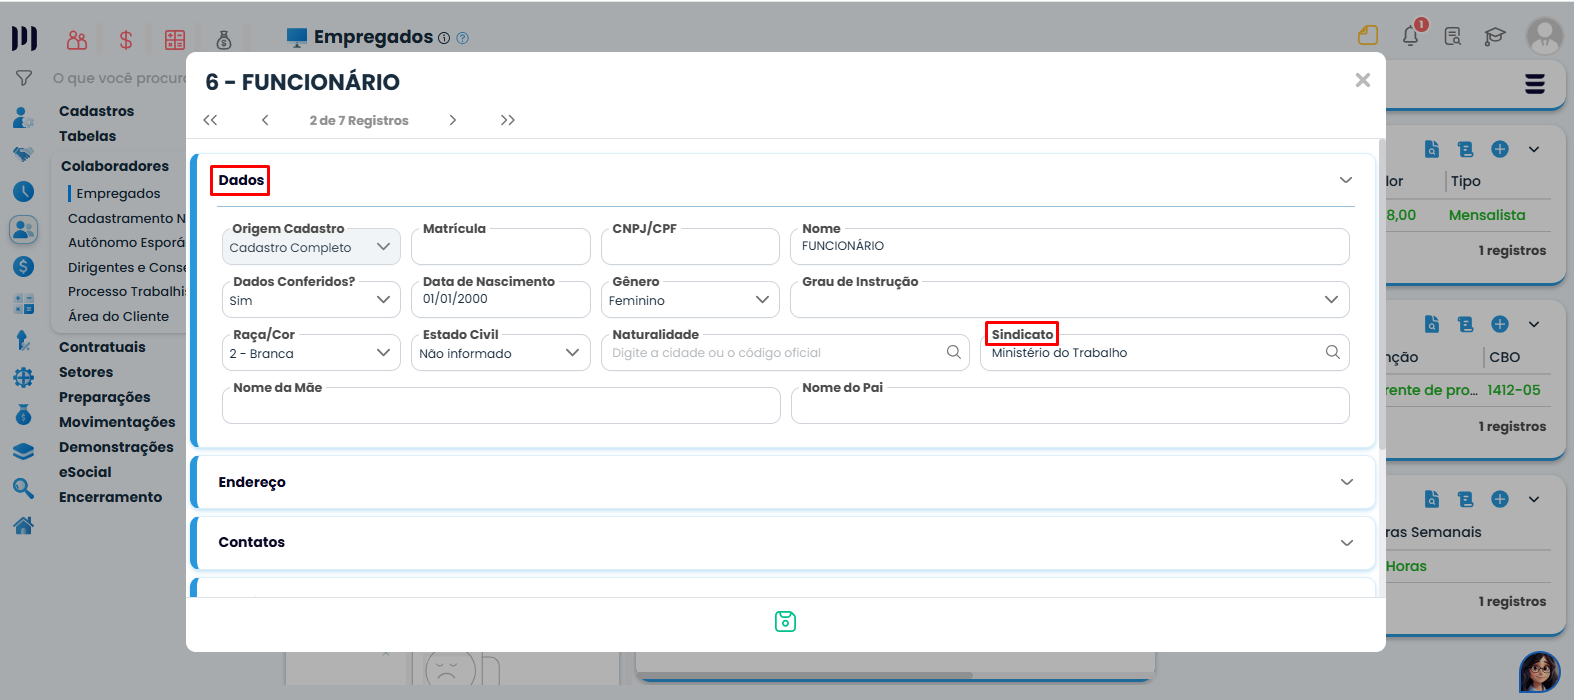Click the dollar sign icon in top toolbar
This screenshot has width=1574, height=700.
point(126,40)
